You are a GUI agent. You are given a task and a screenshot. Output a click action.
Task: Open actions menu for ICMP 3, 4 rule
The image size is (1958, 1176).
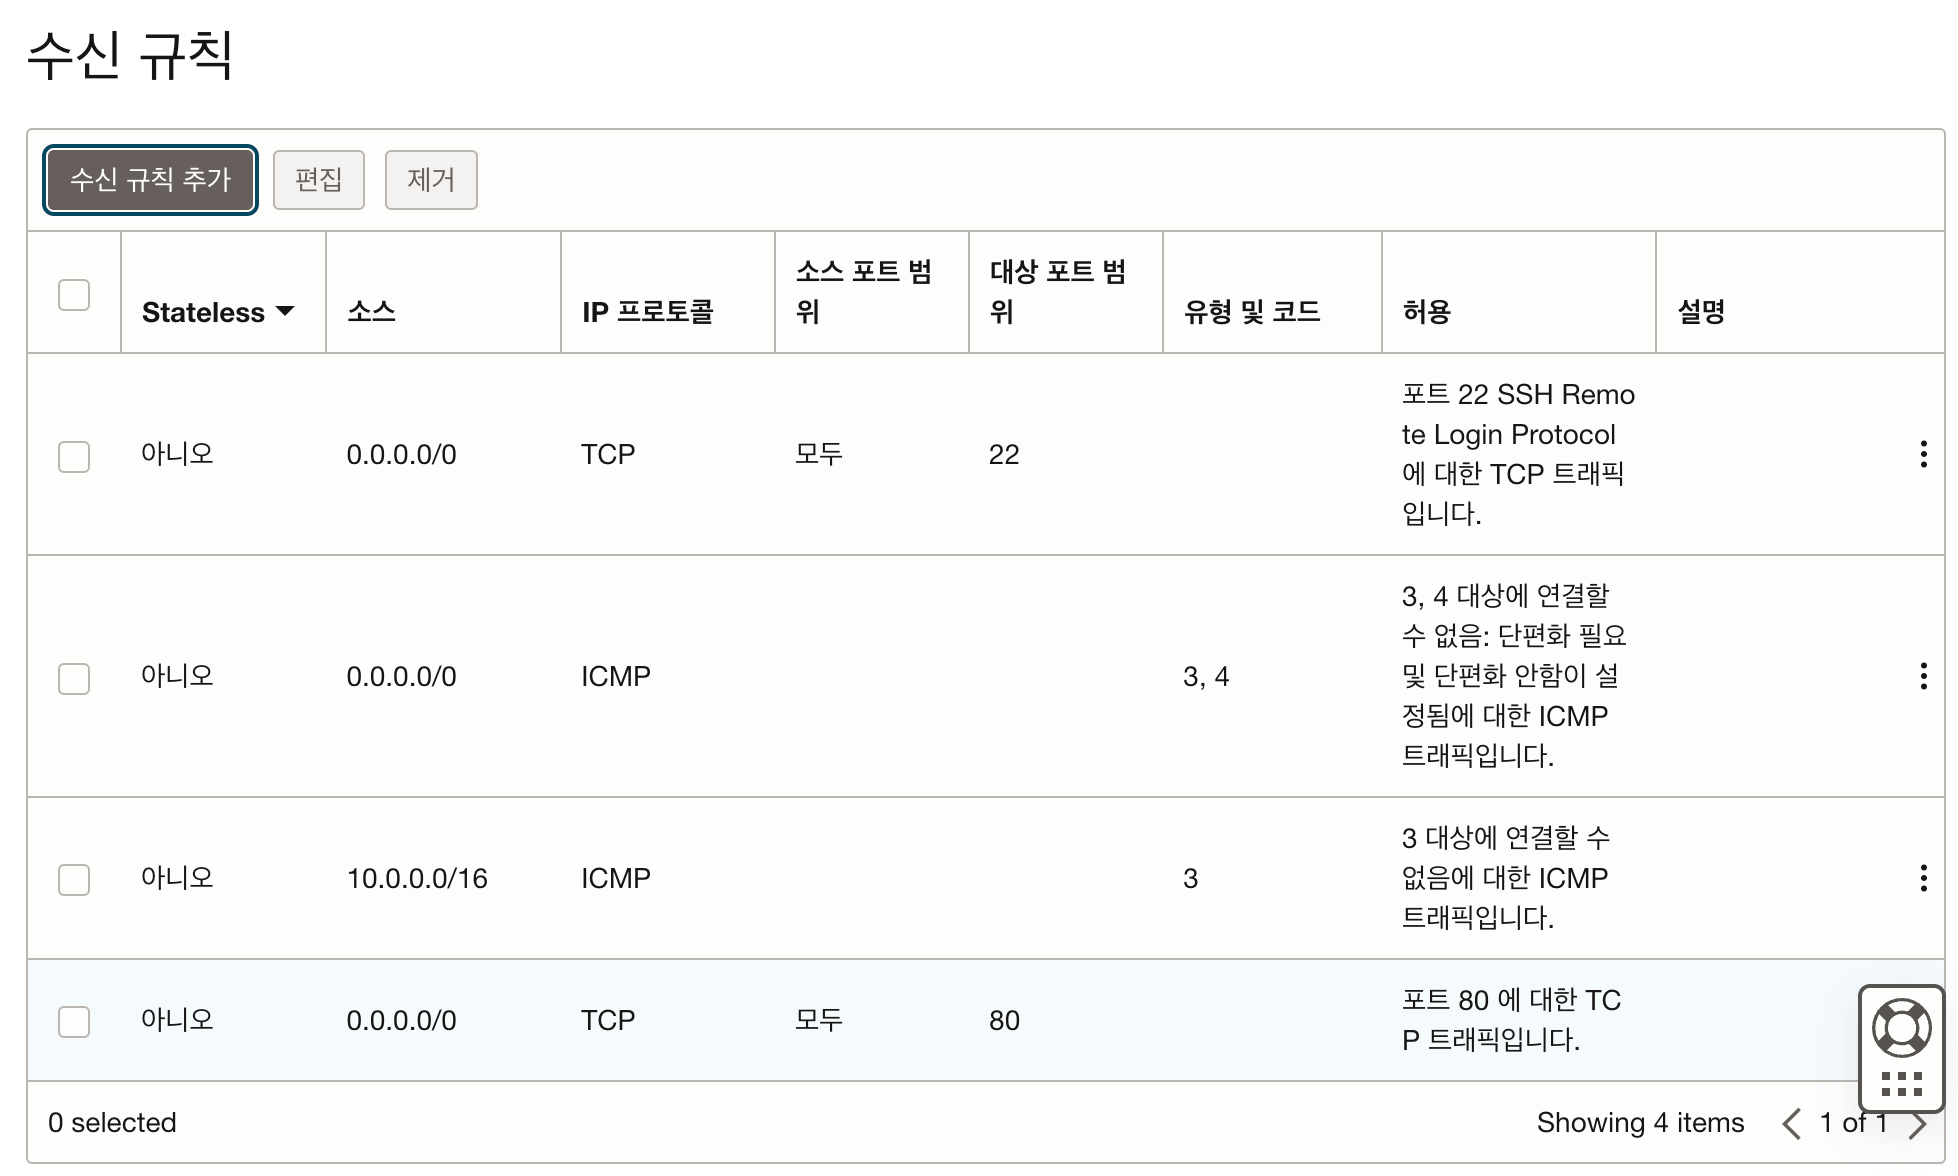1923,676
